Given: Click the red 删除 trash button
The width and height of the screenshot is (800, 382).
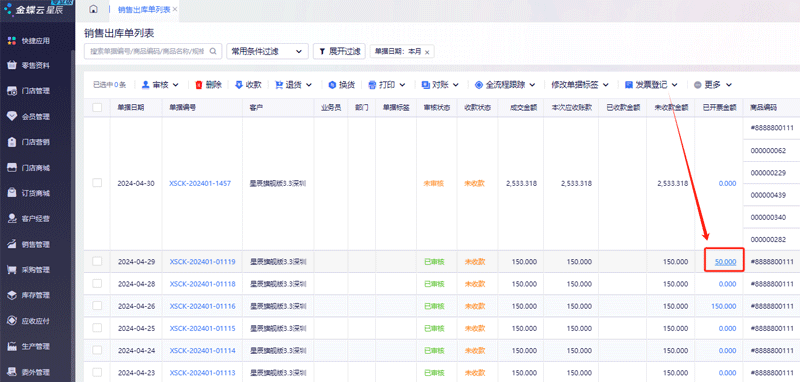Looking at the screenshot, I should pyautogui.click(x=209, y=85).
